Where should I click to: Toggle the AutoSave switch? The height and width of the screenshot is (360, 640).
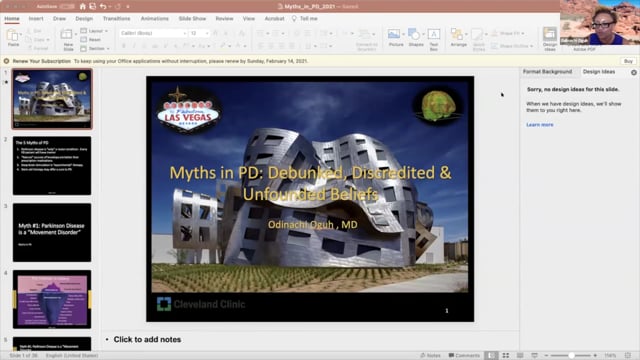pos(66,7)
